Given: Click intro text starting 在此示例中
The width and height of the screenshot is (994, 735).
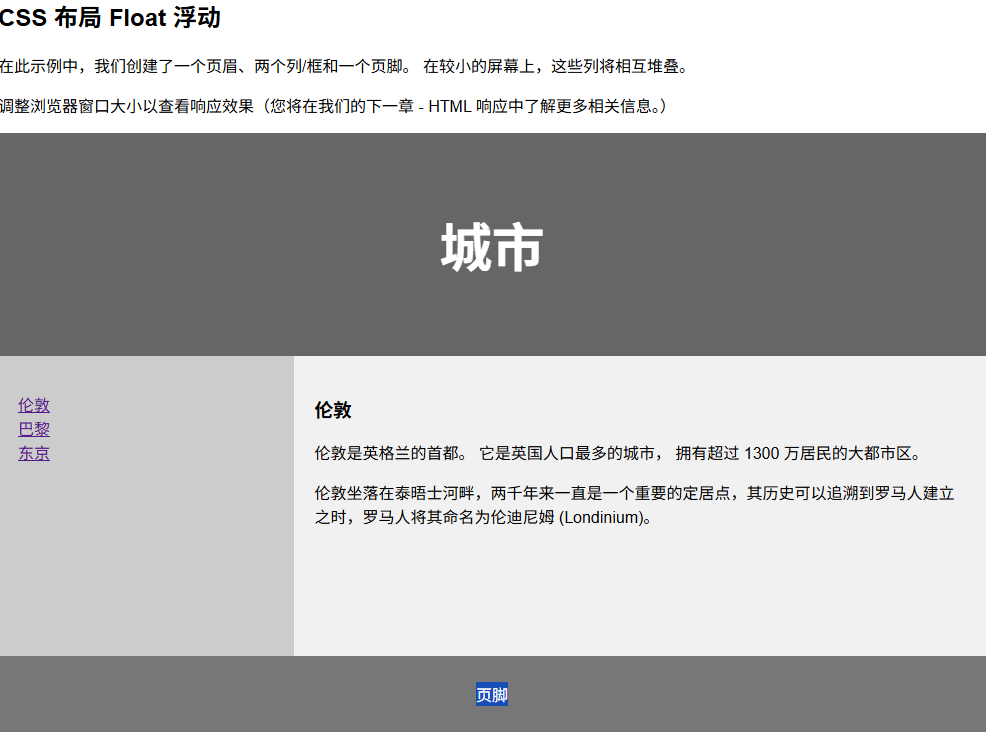Looking at the screenshot, I should click(x=344, y=66).
